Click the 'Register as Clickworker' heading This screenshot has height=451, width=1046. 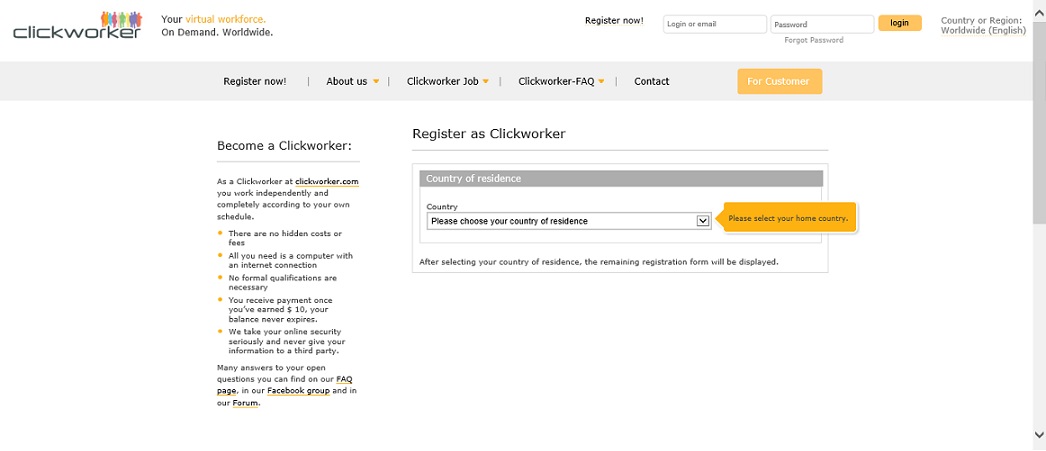tap(488, 133)
